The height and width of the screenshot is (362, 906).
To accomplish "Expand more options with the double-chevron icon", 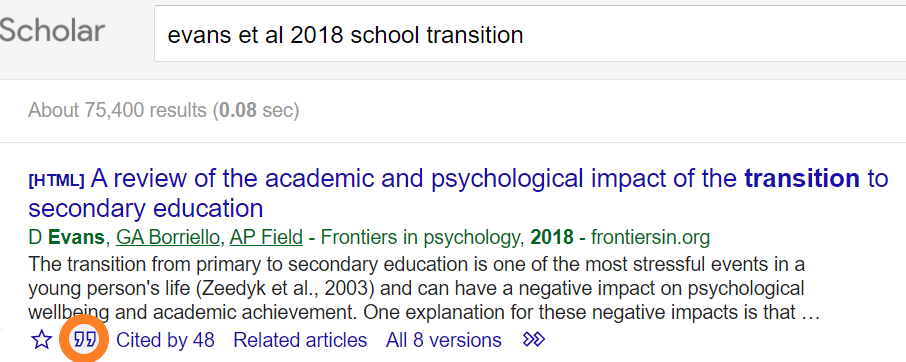I will (533, 339).
